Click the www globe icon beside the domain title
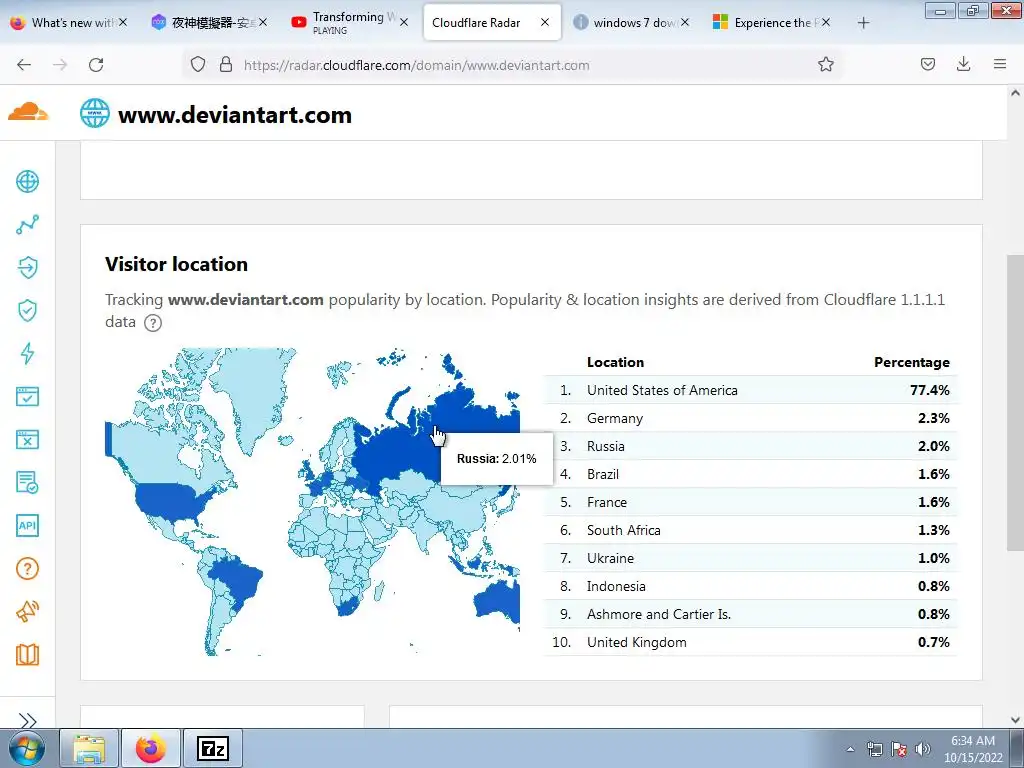This screenshot has width=1024, height=768. point(95,113)
